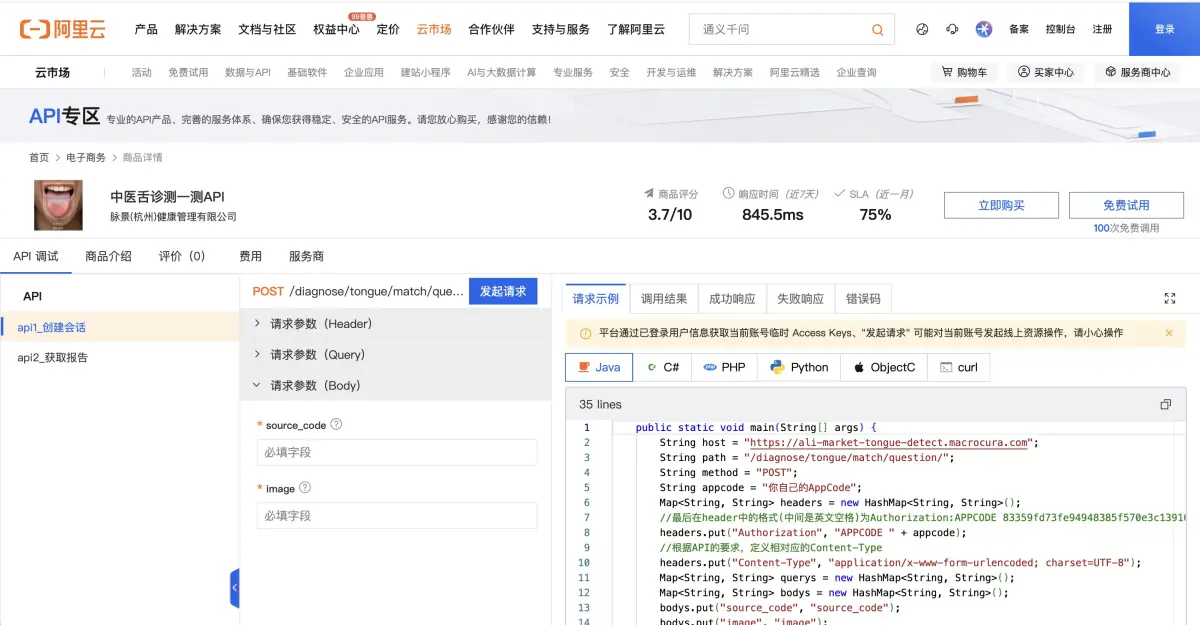Open the API 调试 tab
The width and height of the screenshot is (1200, 625).
(36, 256)
